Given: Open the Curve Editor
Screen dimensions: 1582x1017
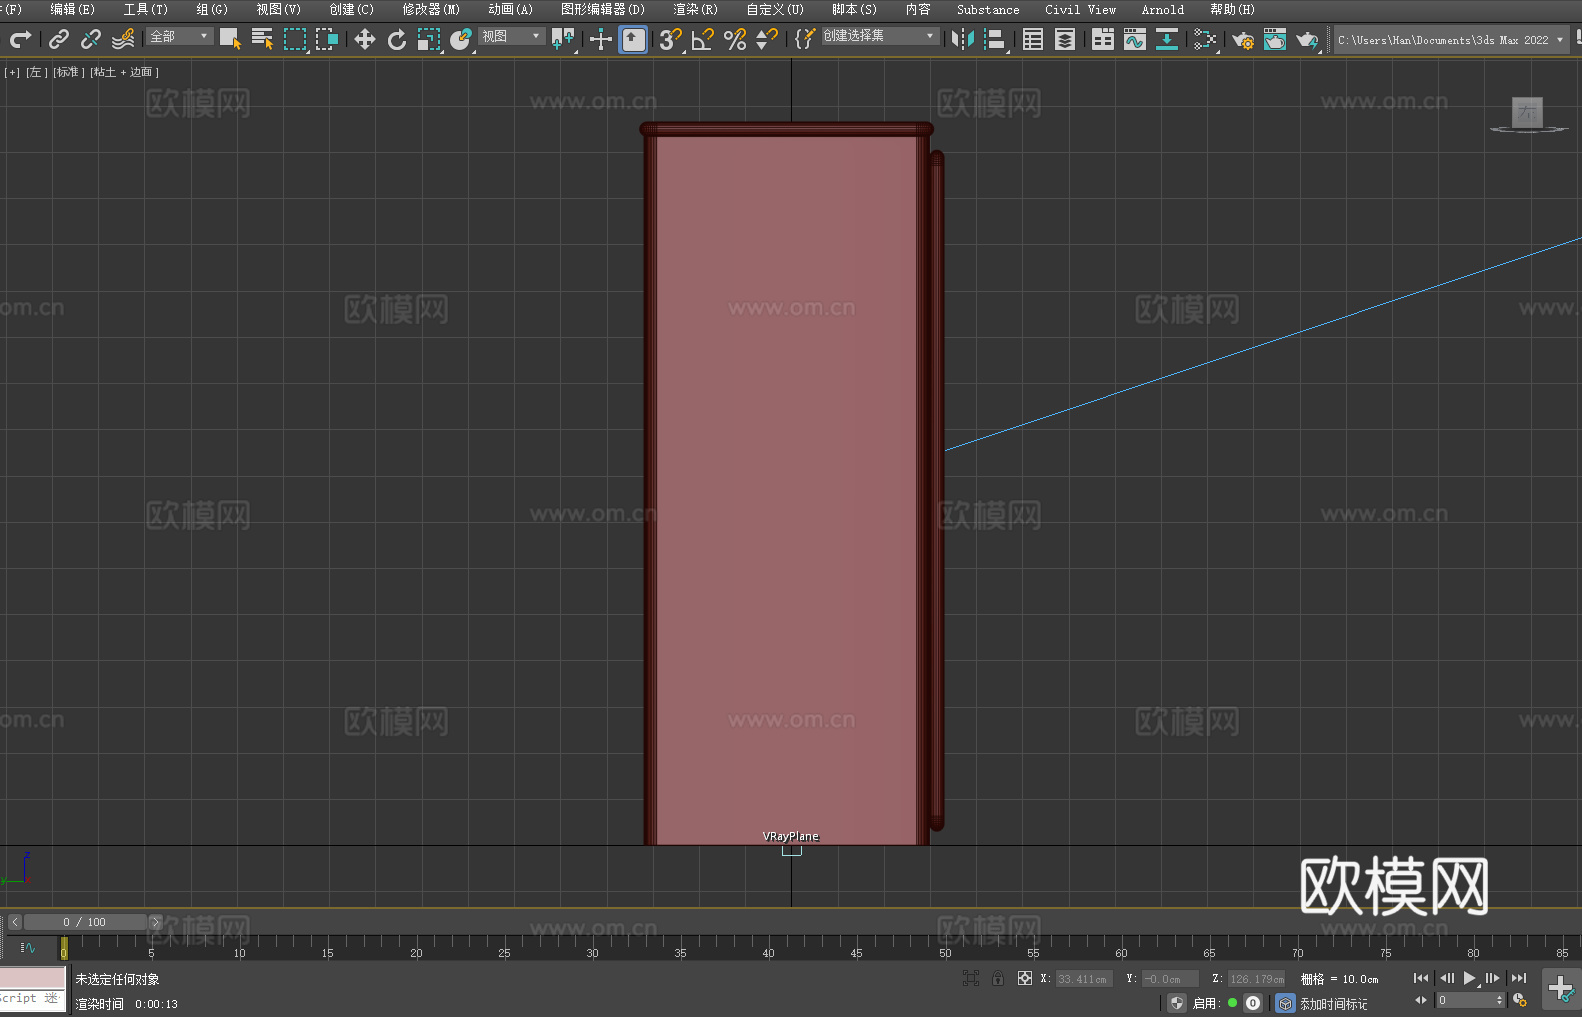Looking at the screenshot, I should (1135, 39).
